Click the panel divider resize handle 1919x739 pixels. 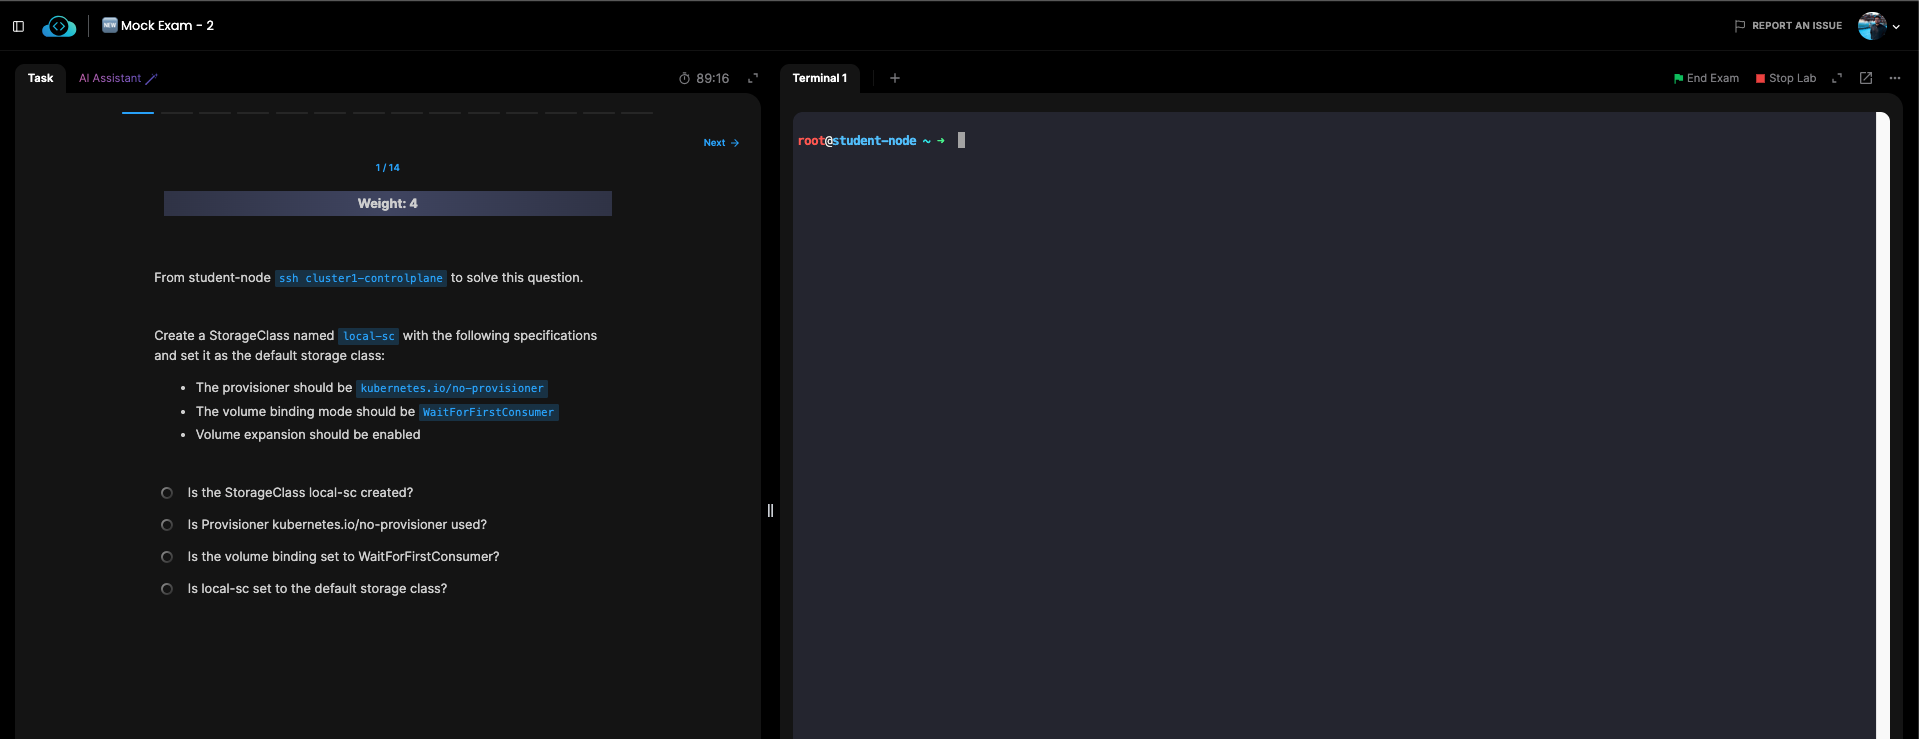[x=770, y=510]
